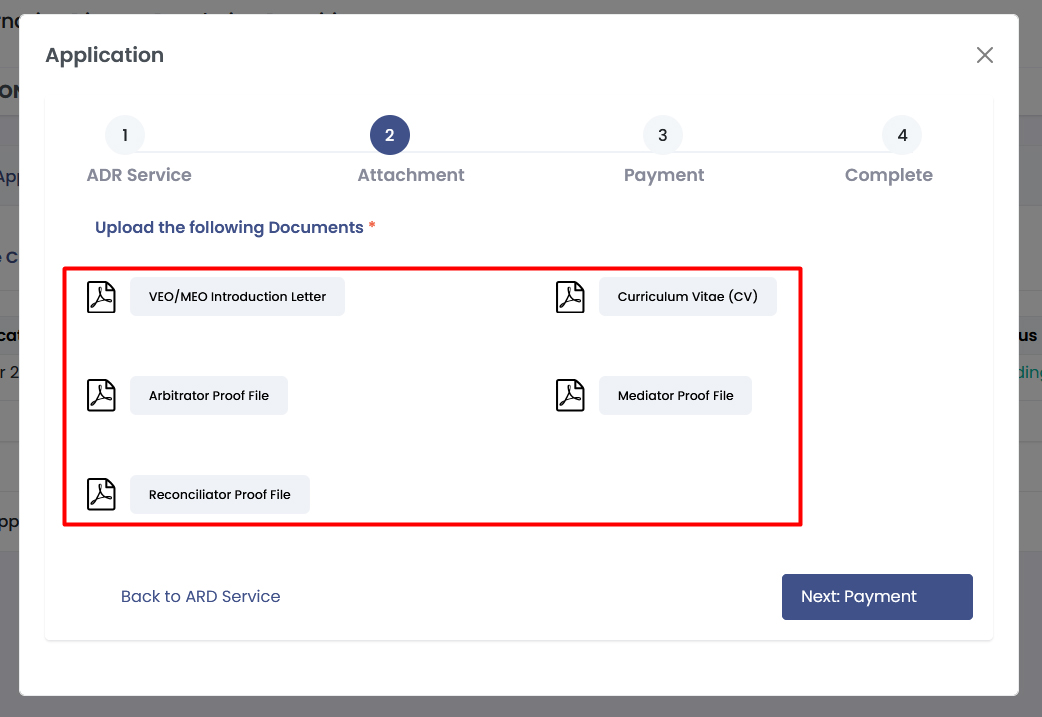Select the PDF icon for Arbitrator Proof File

pyautogui.click(x=101, y=396)
